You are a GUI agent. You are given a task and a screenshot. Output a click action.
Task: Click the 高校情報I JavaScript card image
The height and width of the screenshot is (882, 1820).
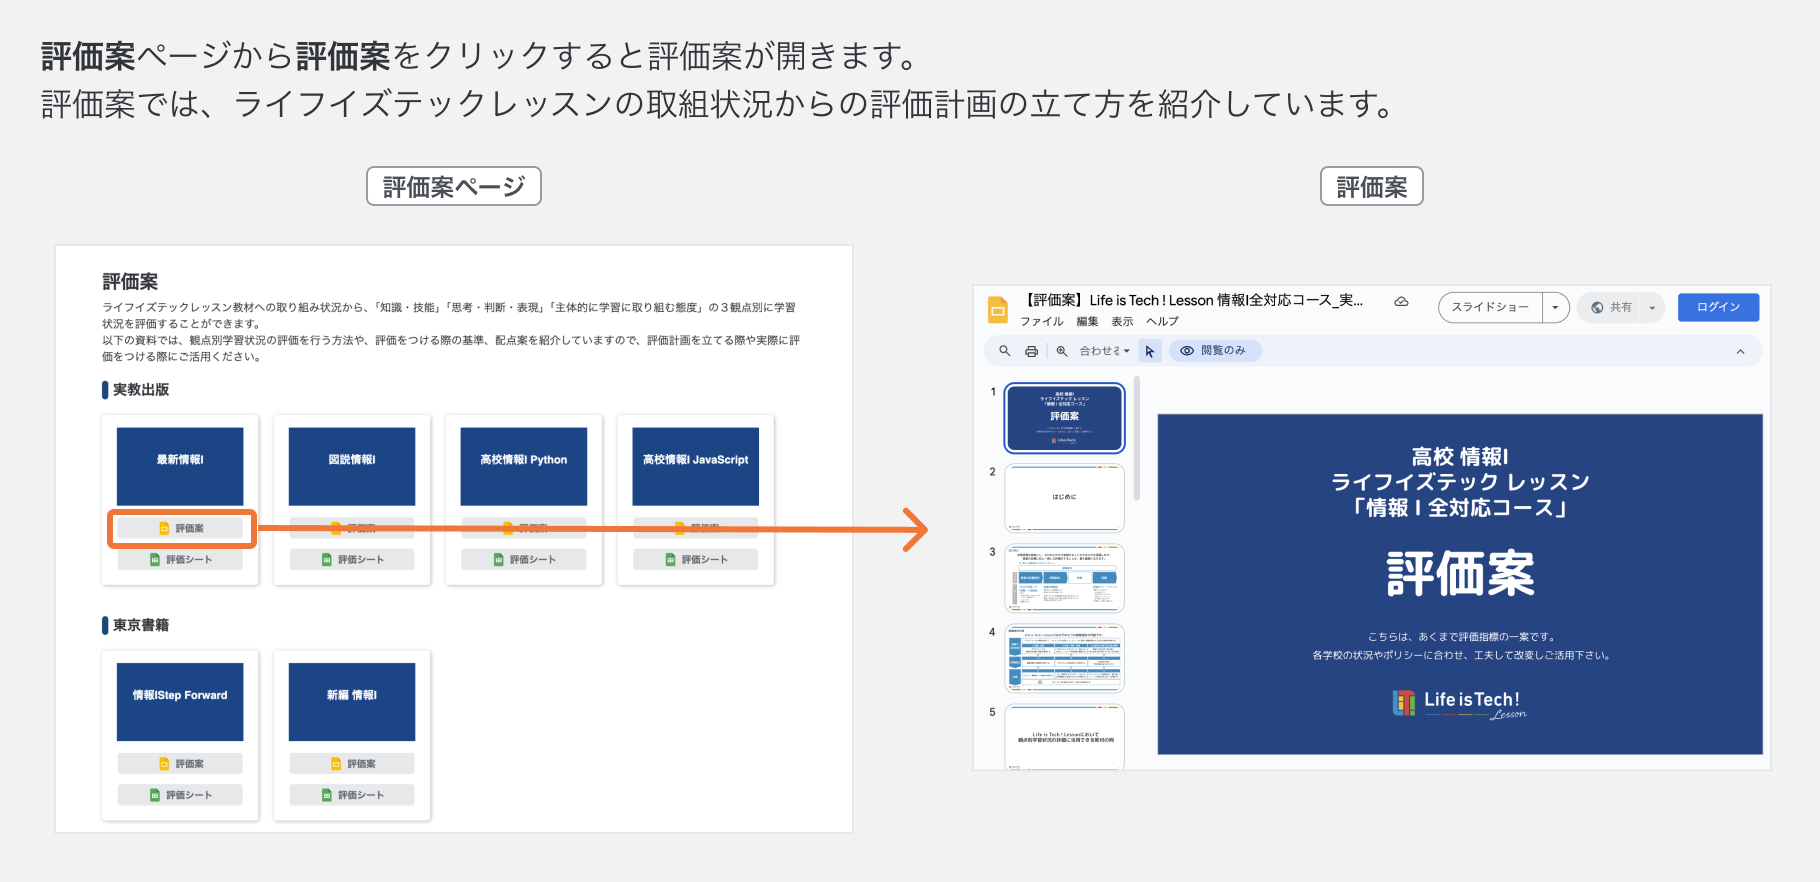[x=696, y=467]
